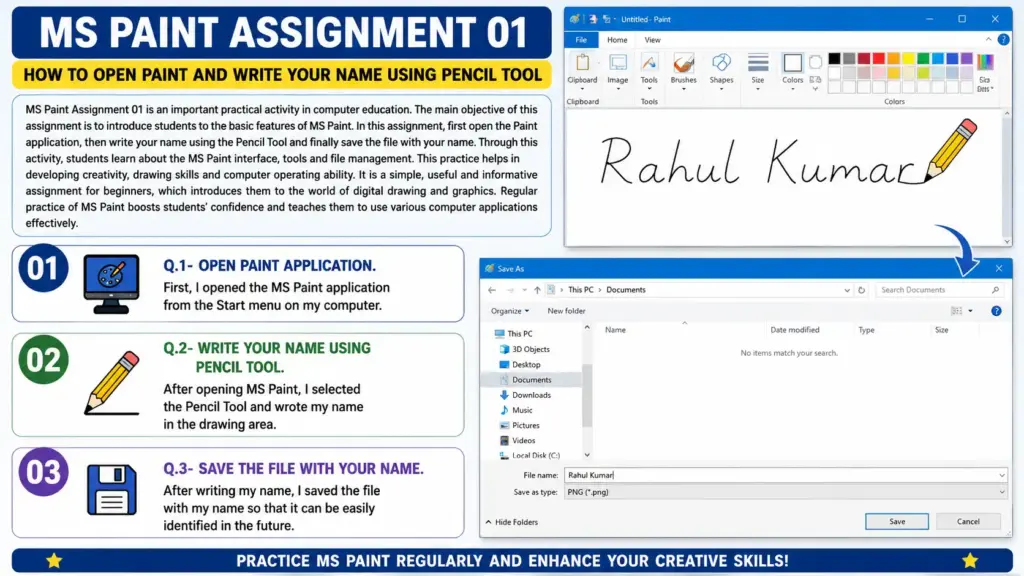Click the Cancel button

[968, 521]
